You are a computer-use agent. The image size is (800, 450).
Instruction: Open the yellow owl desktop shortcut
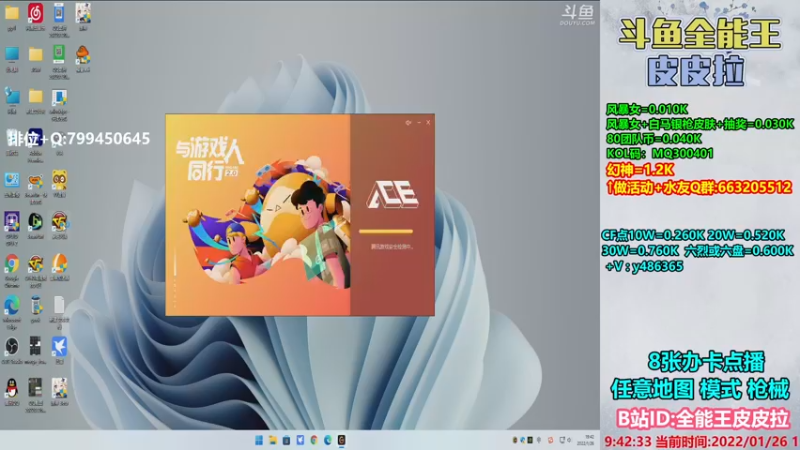coord(59,180)
